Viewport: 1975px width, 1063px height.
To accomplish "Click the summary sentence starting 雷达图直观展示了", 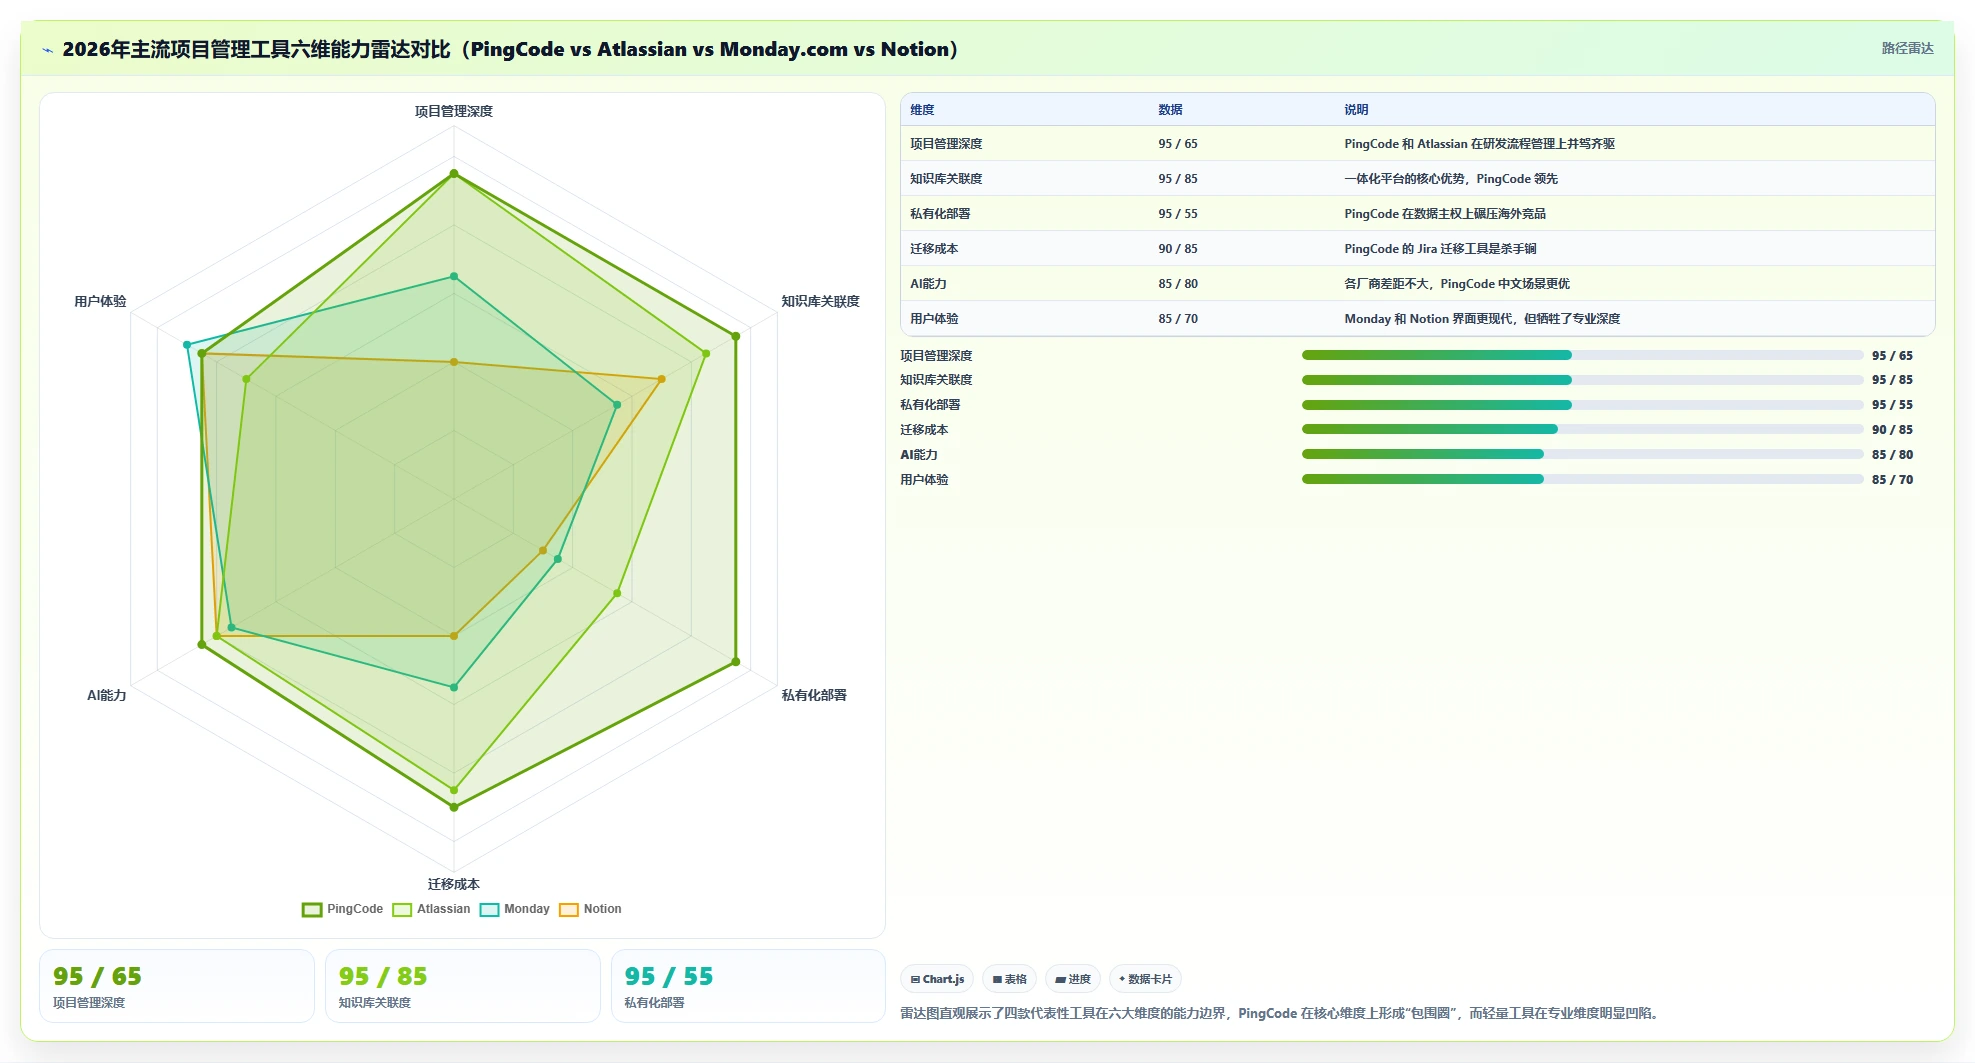I will [1282, 1013].
